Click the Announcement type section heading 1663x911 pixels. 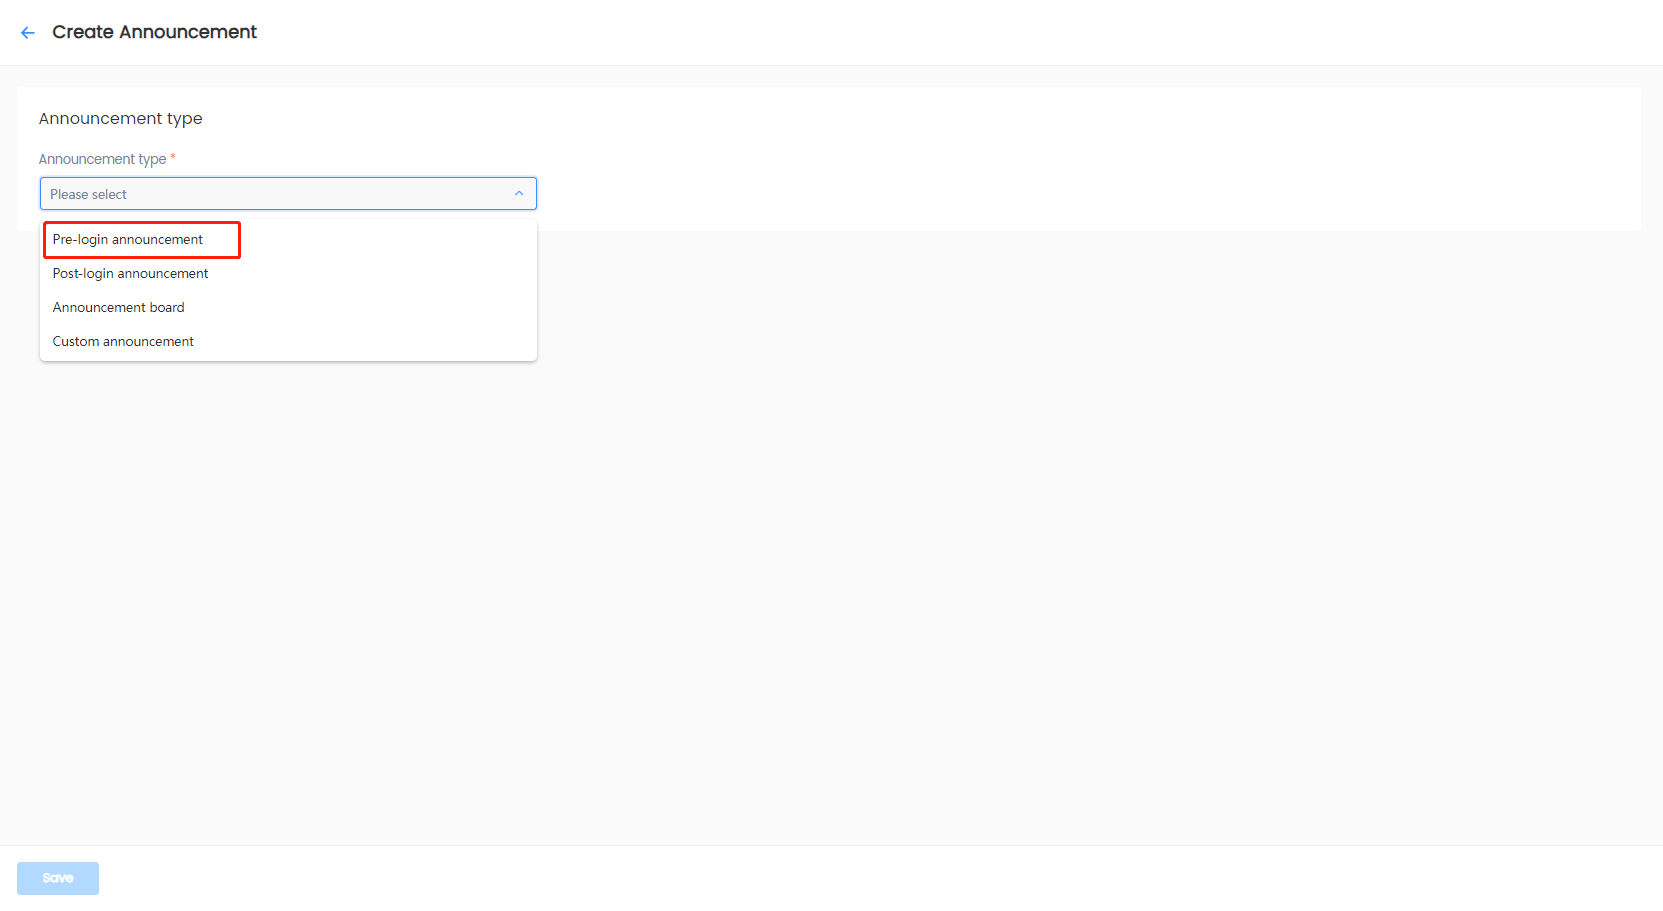121,119
